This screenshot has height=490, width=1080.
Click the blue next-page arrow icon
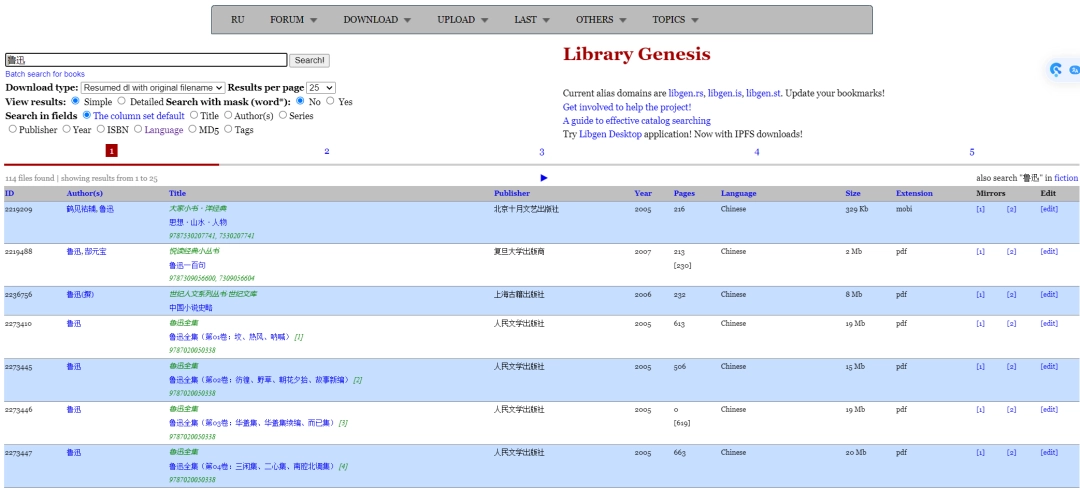pyautogui.click(x=544, y=178)
